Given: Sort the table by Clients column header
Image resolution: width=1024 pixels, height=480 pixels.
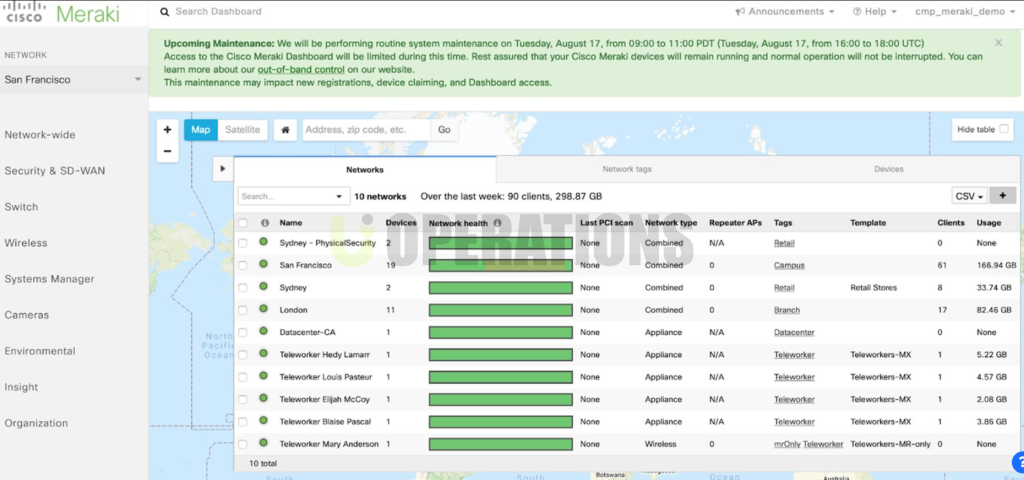Looking at the screenshot, I should (x=951, y=223).
